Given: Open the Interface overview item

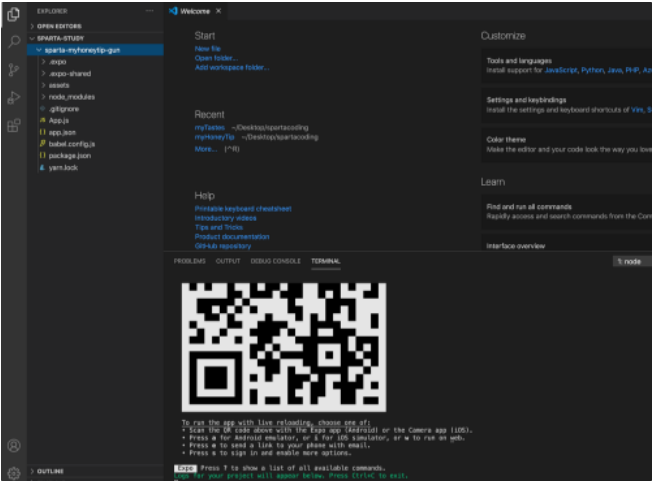Looking at the screenshot, I should tap(567, 243).
